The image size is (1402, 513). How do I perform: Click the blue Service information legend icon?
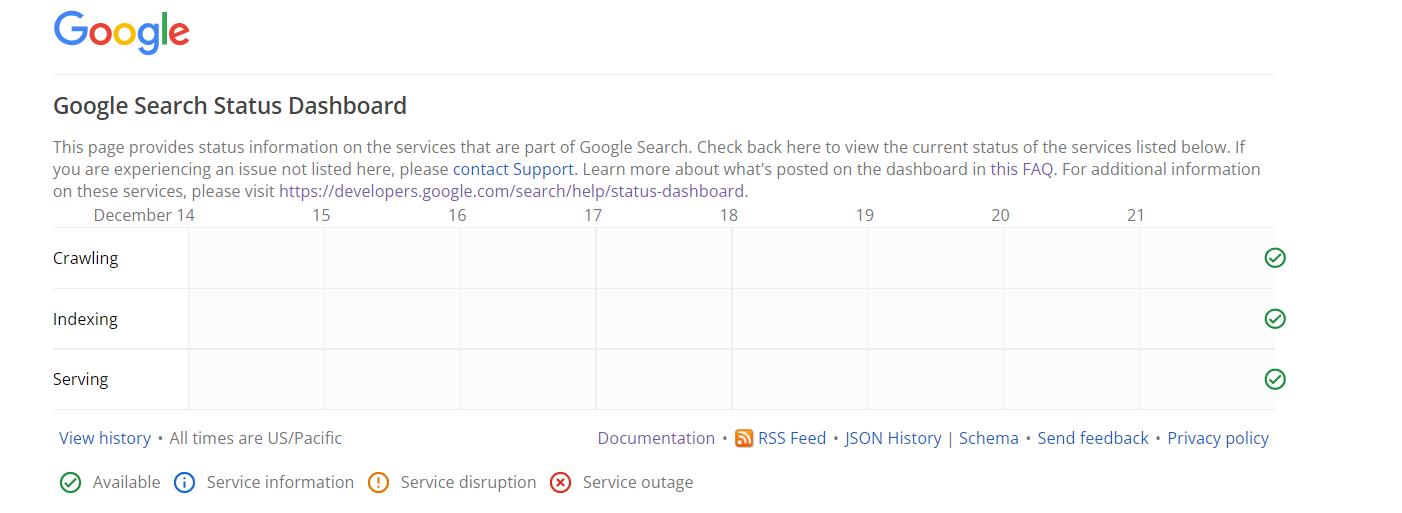pos(184,483)
